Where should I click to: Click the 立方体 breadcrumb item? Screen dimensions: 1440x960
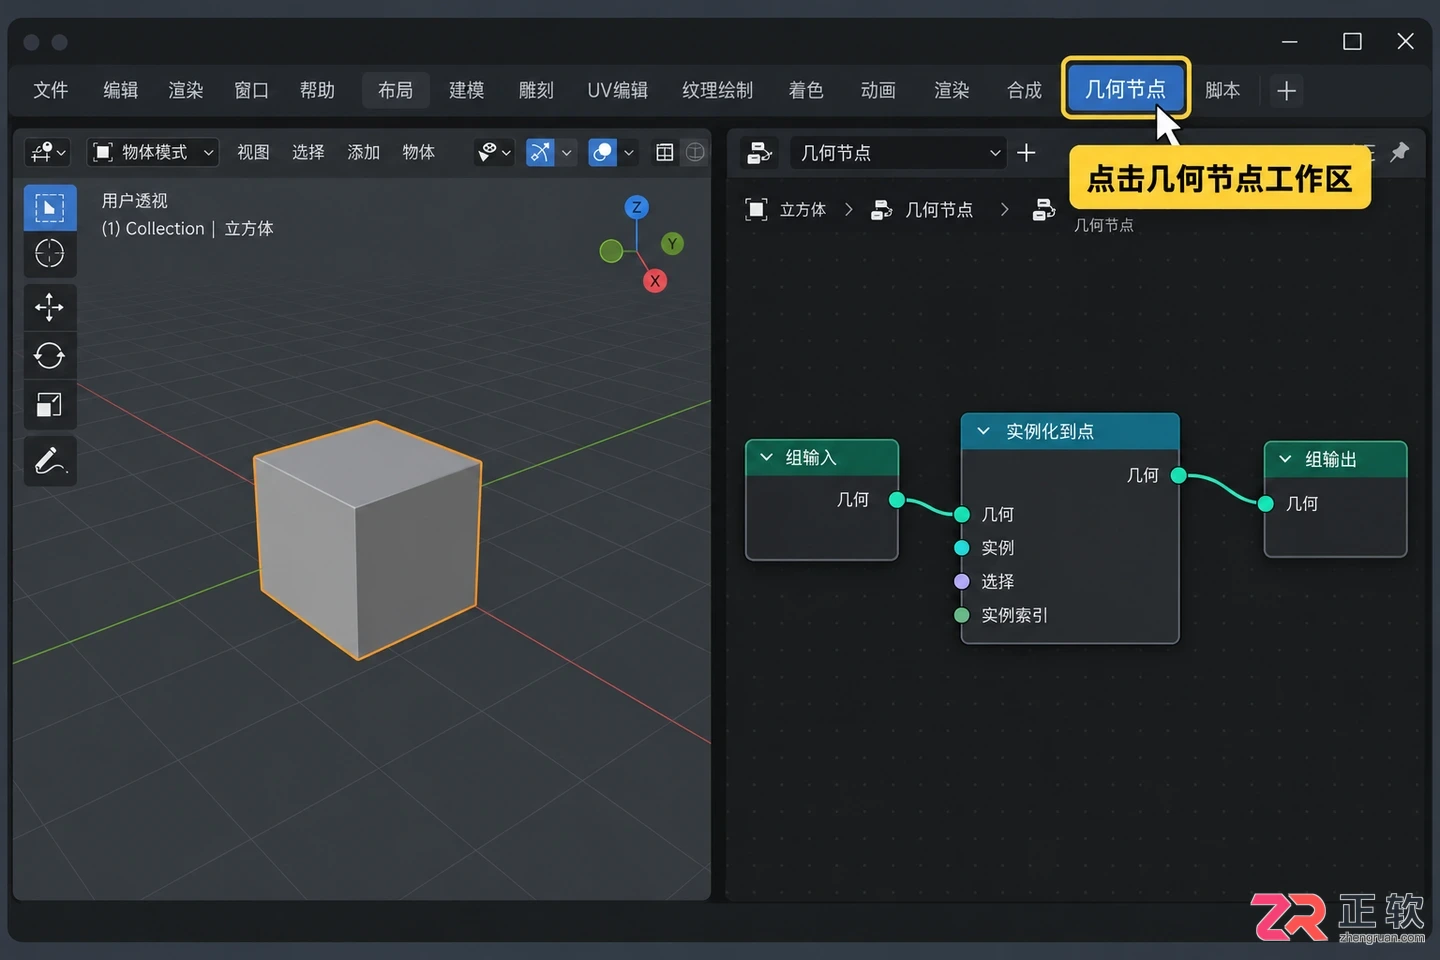(803, 210)
